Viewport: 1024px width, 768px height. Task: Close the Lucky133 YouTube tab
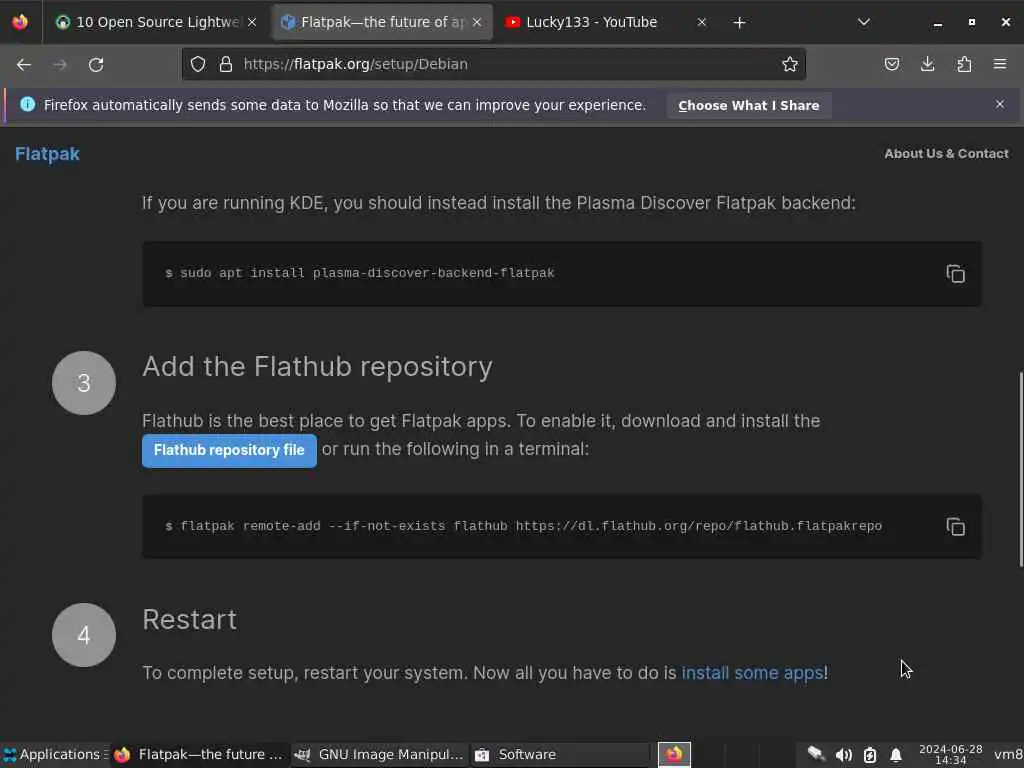coord(701,22)
